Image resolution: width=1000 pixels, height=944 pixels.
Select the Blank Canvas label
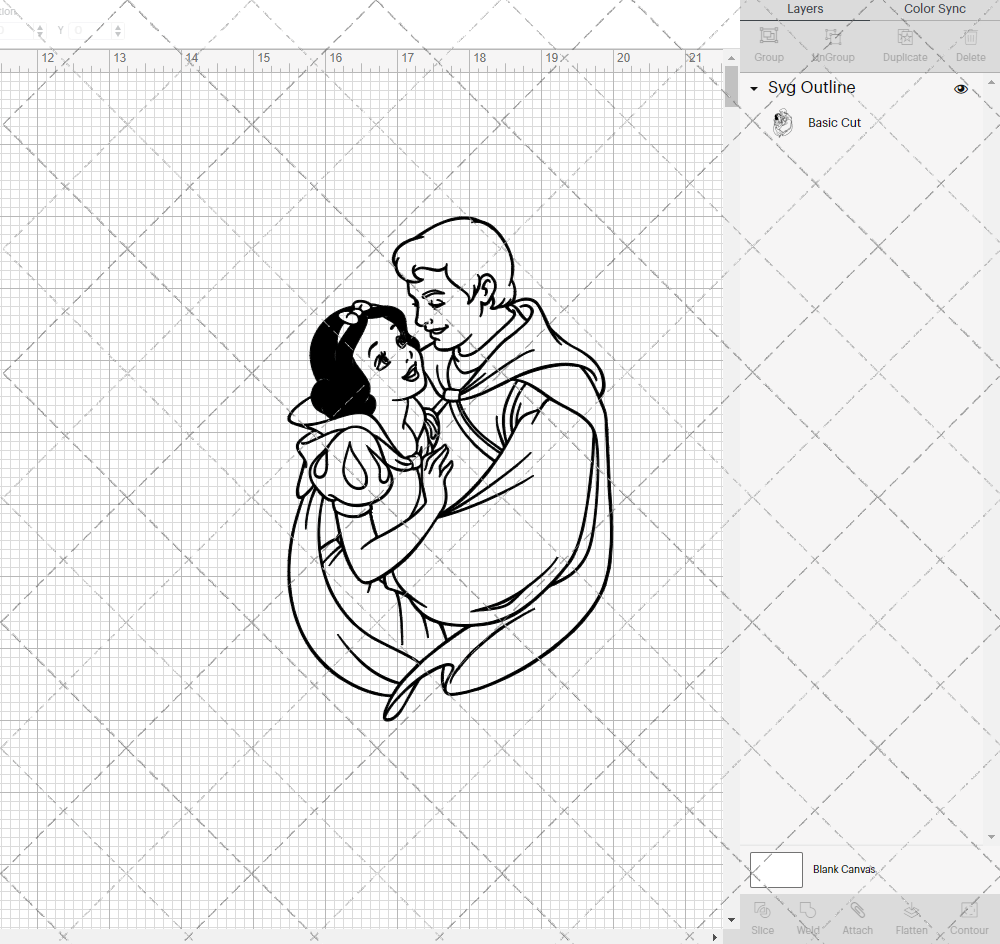click(844, 869)
